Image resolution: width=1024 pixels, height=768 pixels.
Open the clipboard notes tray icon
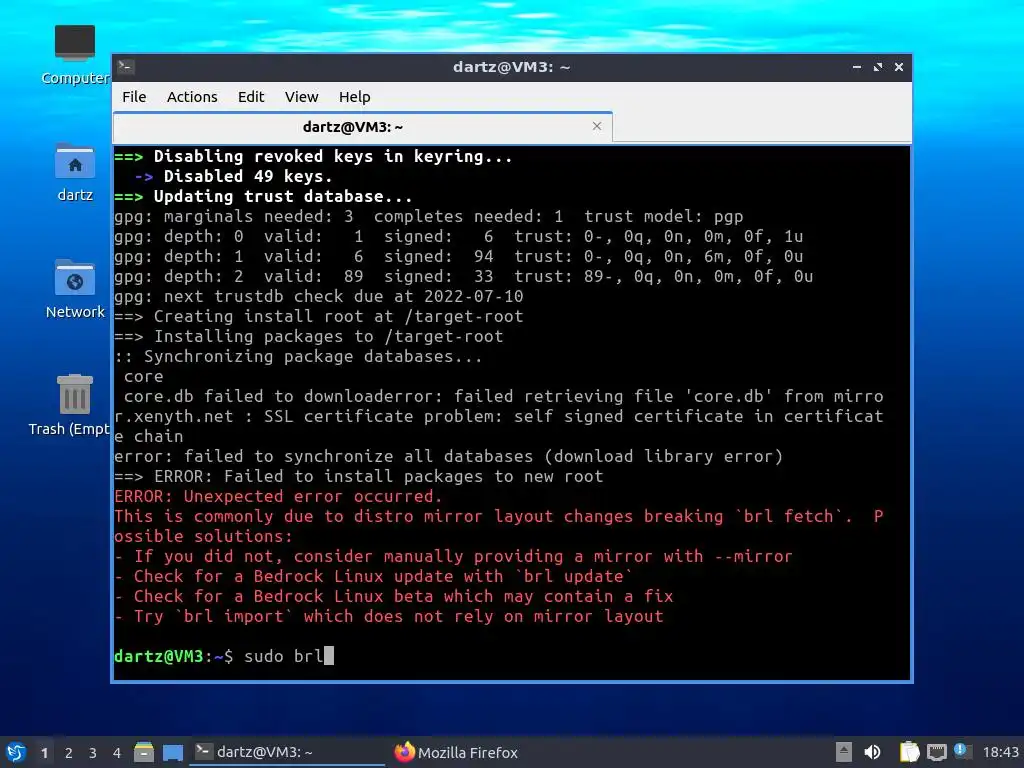tap(909, 752)
